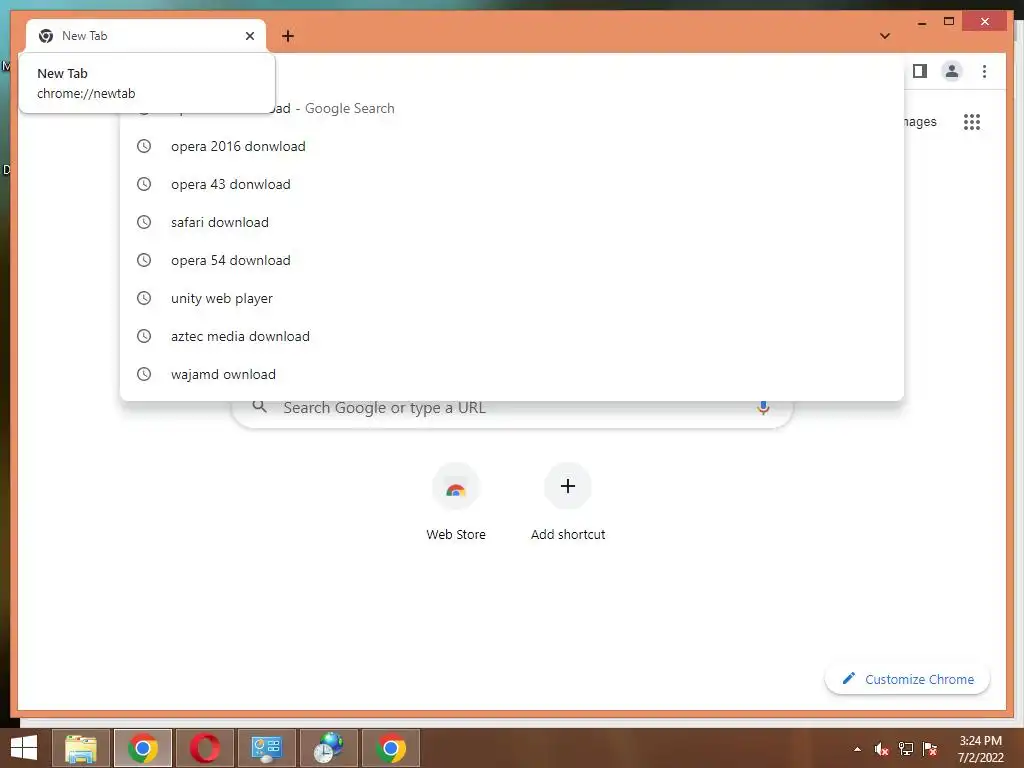Viewport: 1024px width, 768px height.
Task: Close the New Tab browser tab
Action: point(249,36)
